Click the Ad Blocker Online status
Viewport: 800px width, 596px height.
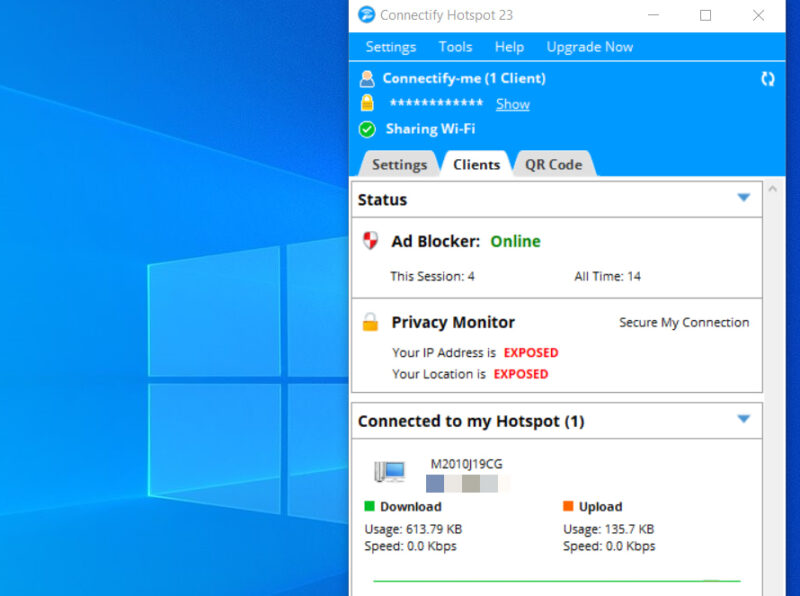pyautogui.click(x=515, y=241)
